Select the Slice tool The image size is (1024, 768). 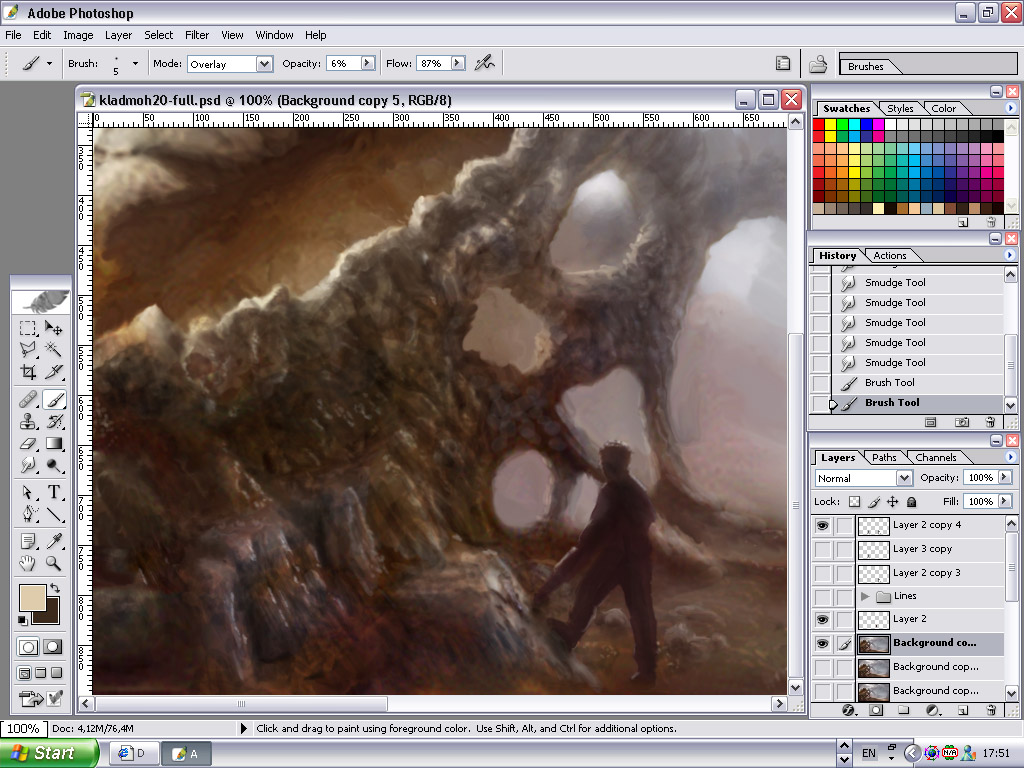pyautogui.click(x=54, y=372)
